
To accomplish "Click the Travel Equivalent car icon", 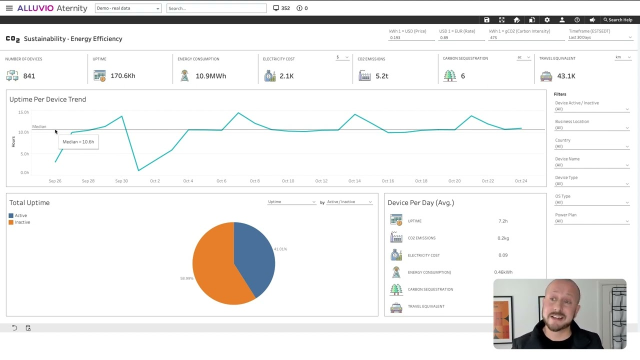I will (546, 76).
